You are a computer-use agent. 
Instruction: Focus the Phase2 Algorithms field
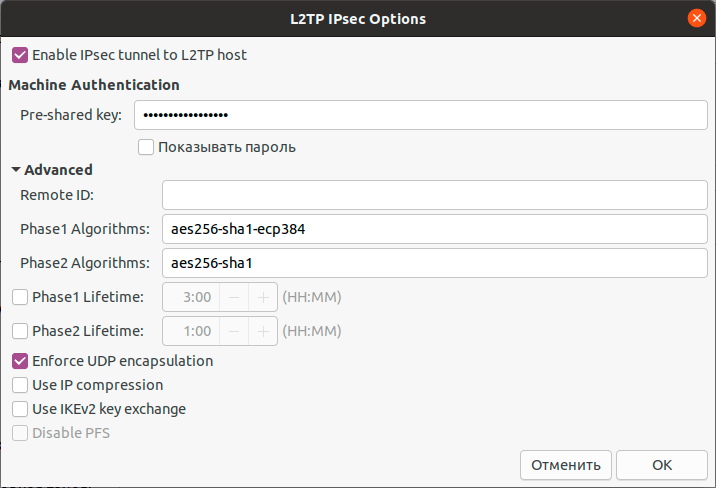pos(434,263)
